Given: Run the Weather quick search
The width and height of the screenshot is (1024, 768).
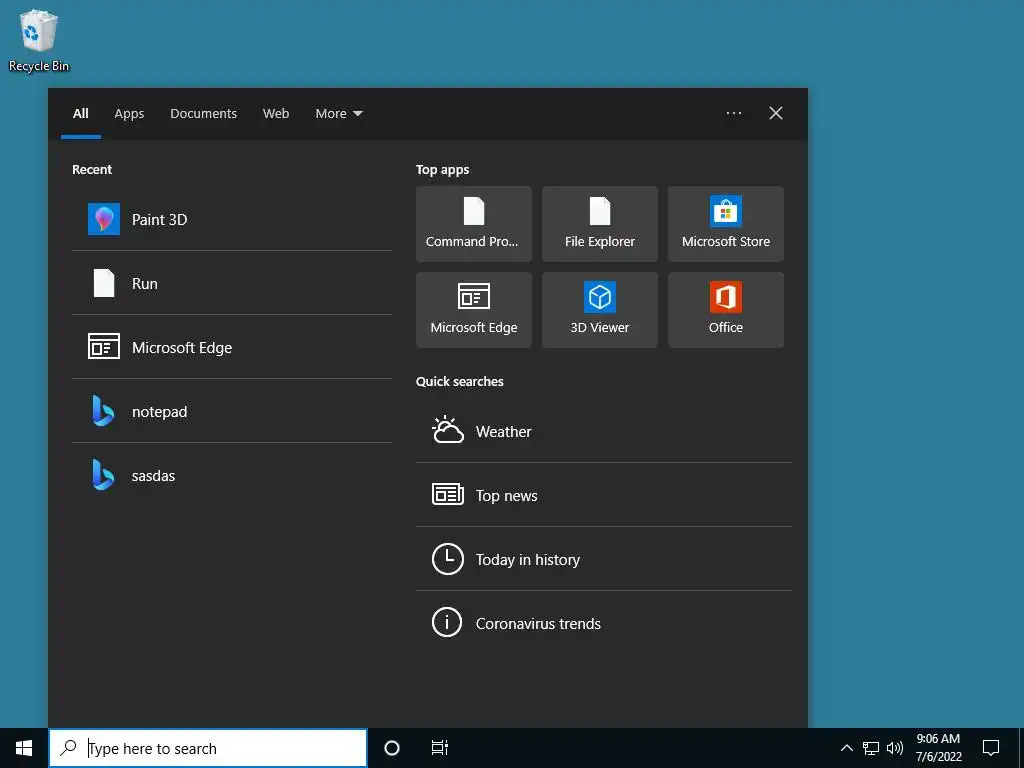Looking at the screenshot, I should (604, 431).
